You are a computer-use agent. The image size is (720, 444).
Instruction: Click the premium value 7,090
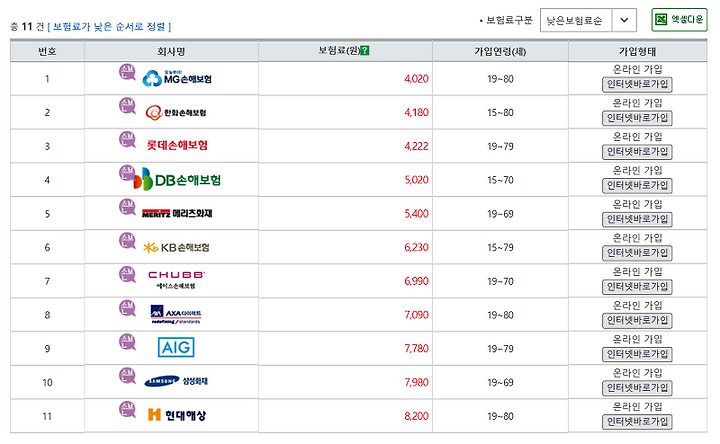[416, 315]
